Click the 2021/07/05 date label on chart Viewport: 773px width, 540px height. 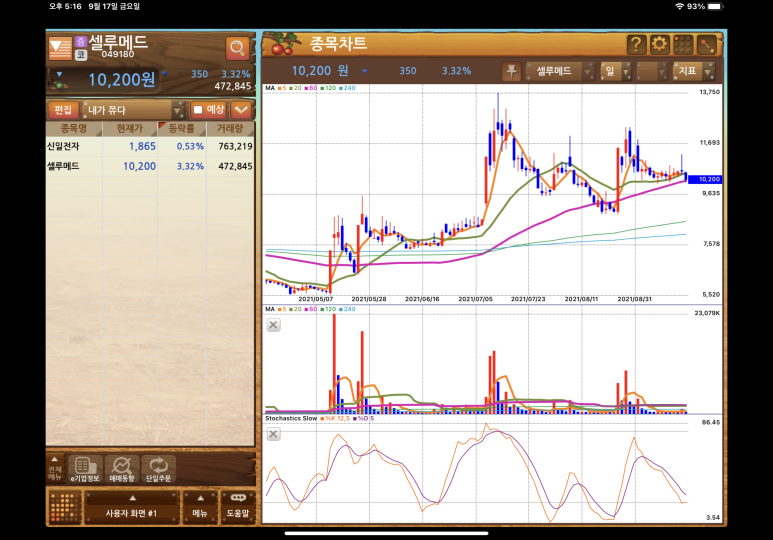coord(475,299)
